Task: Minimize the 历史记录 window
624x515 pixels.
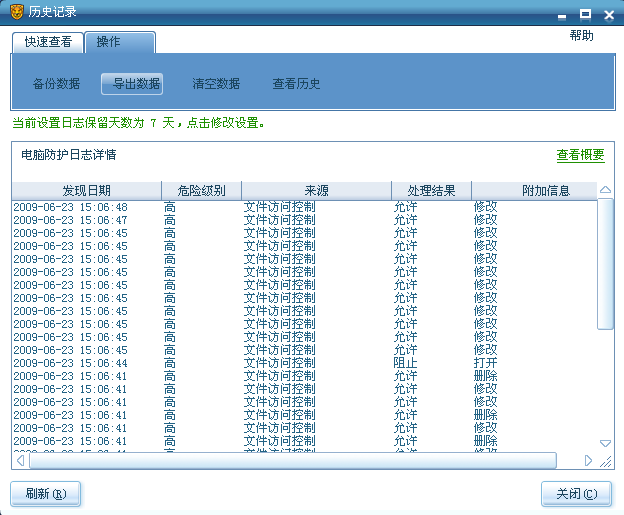Action: [x=562, y=17]
